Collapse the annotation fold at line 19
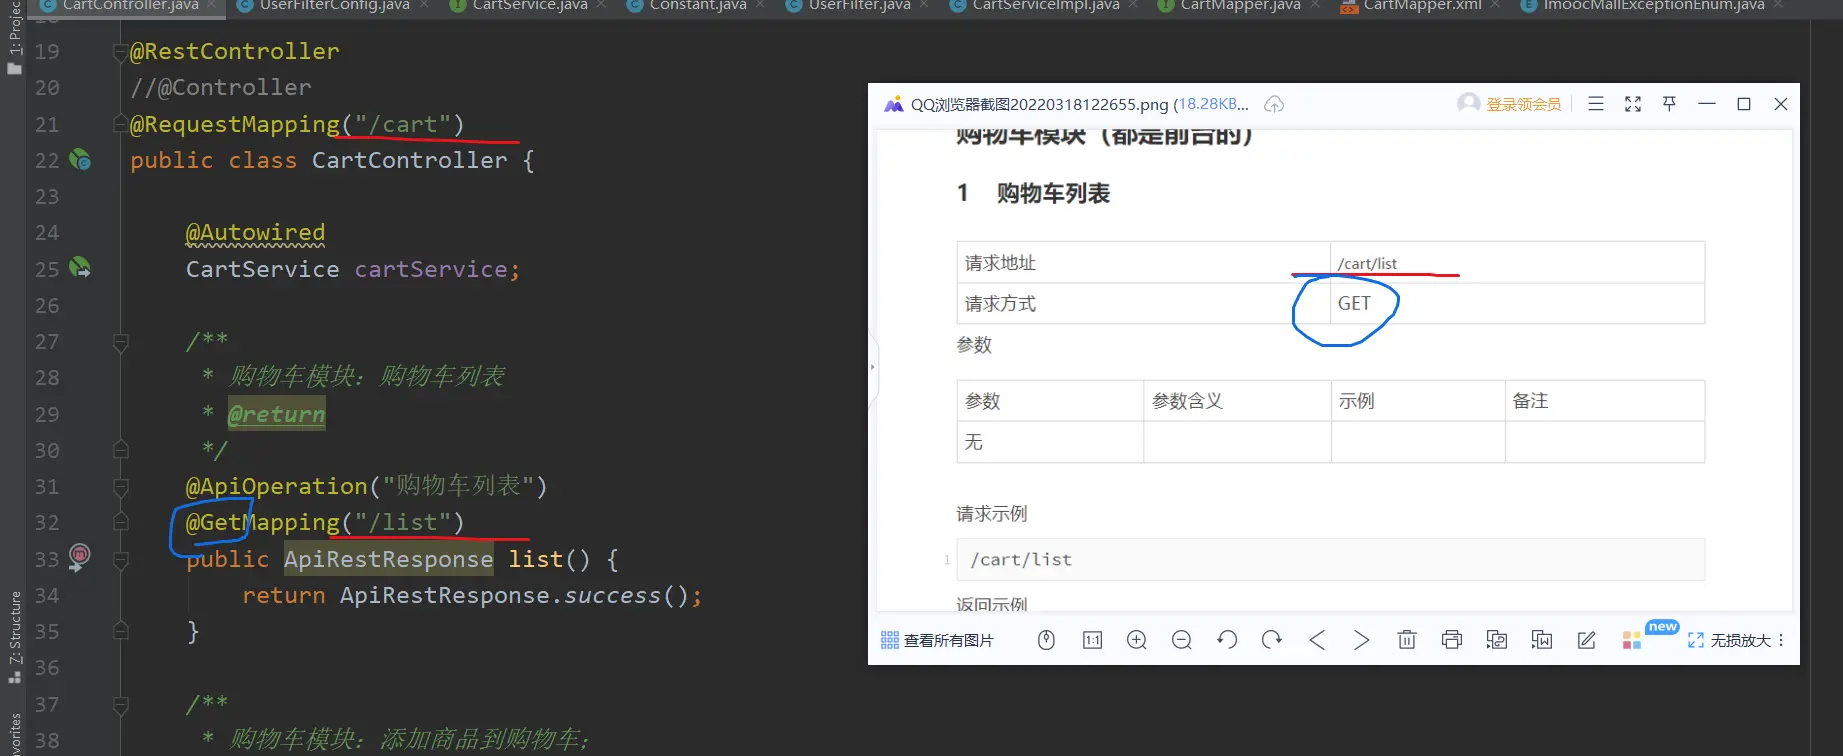Viewport: 1843px width, 756px height. click(121, 52)
